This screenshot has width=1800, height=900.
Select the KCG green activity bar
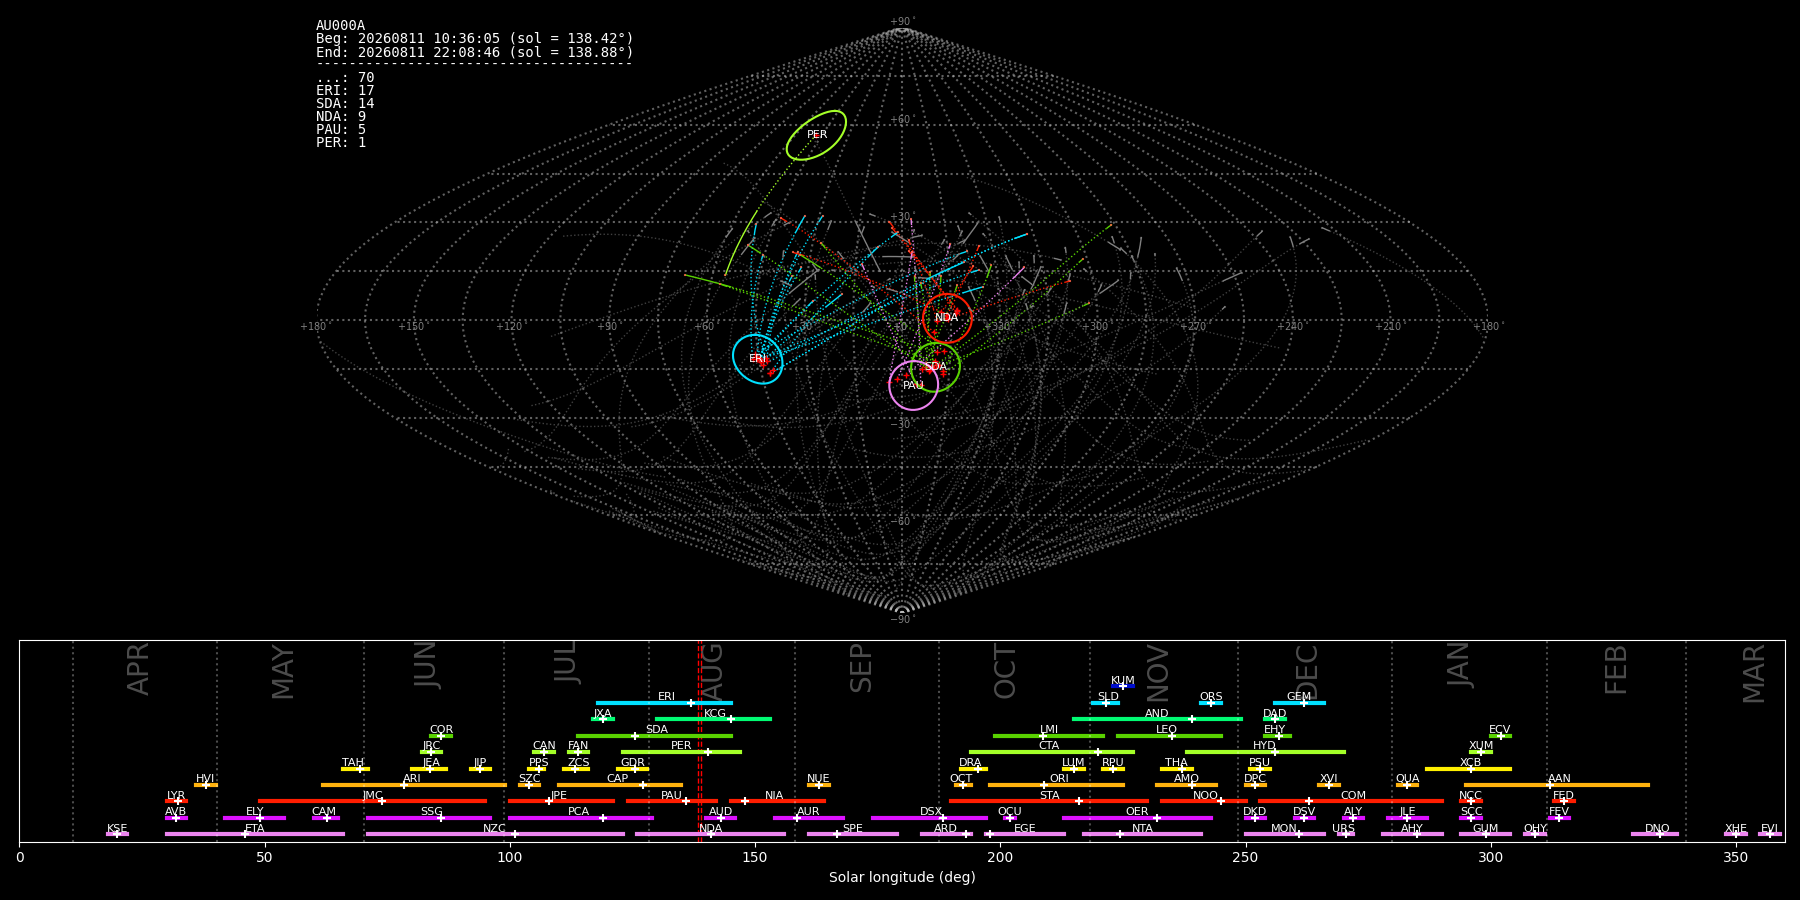coord(713,719)
